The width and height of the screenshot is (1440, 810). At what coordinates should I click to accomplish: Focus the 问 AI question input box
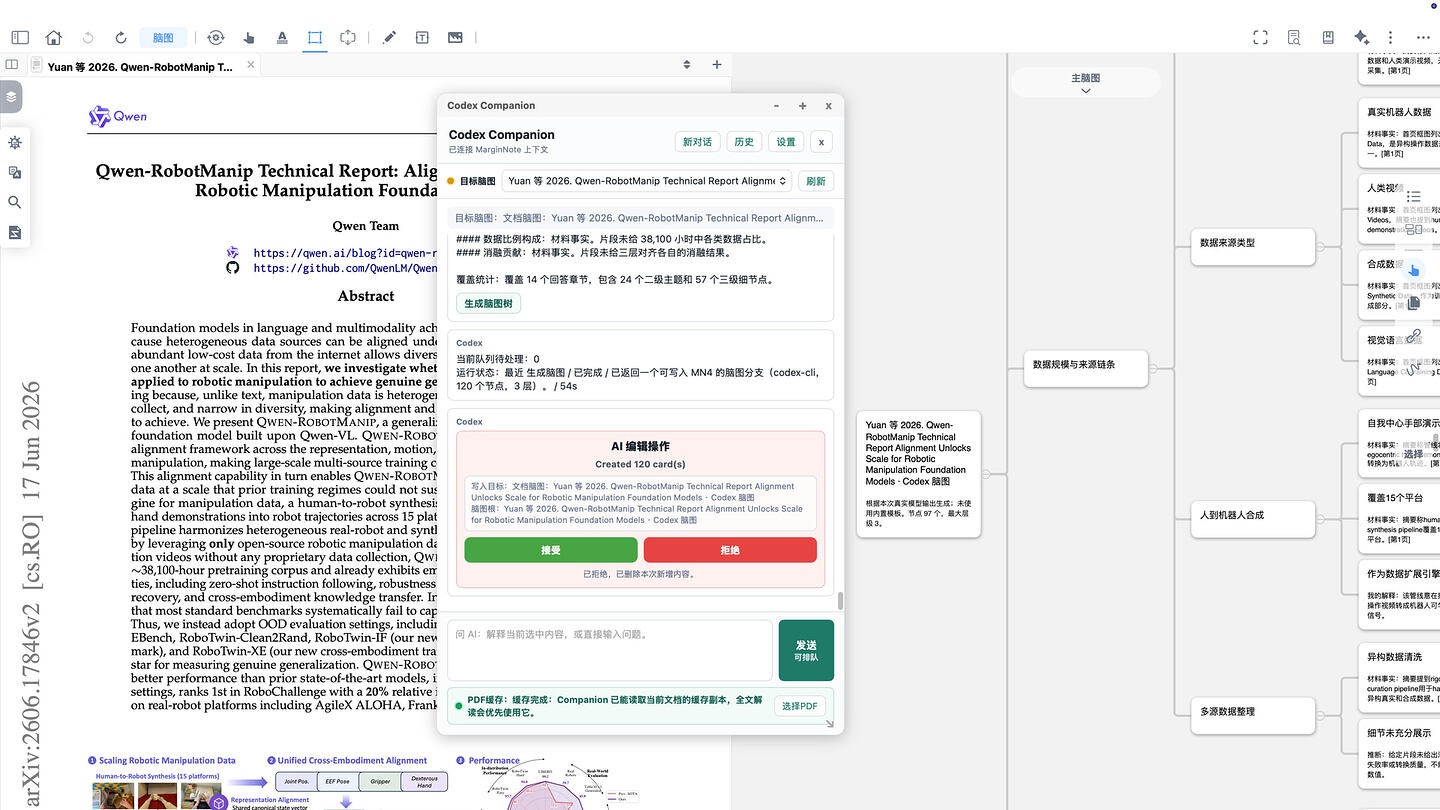click(609, 650)
